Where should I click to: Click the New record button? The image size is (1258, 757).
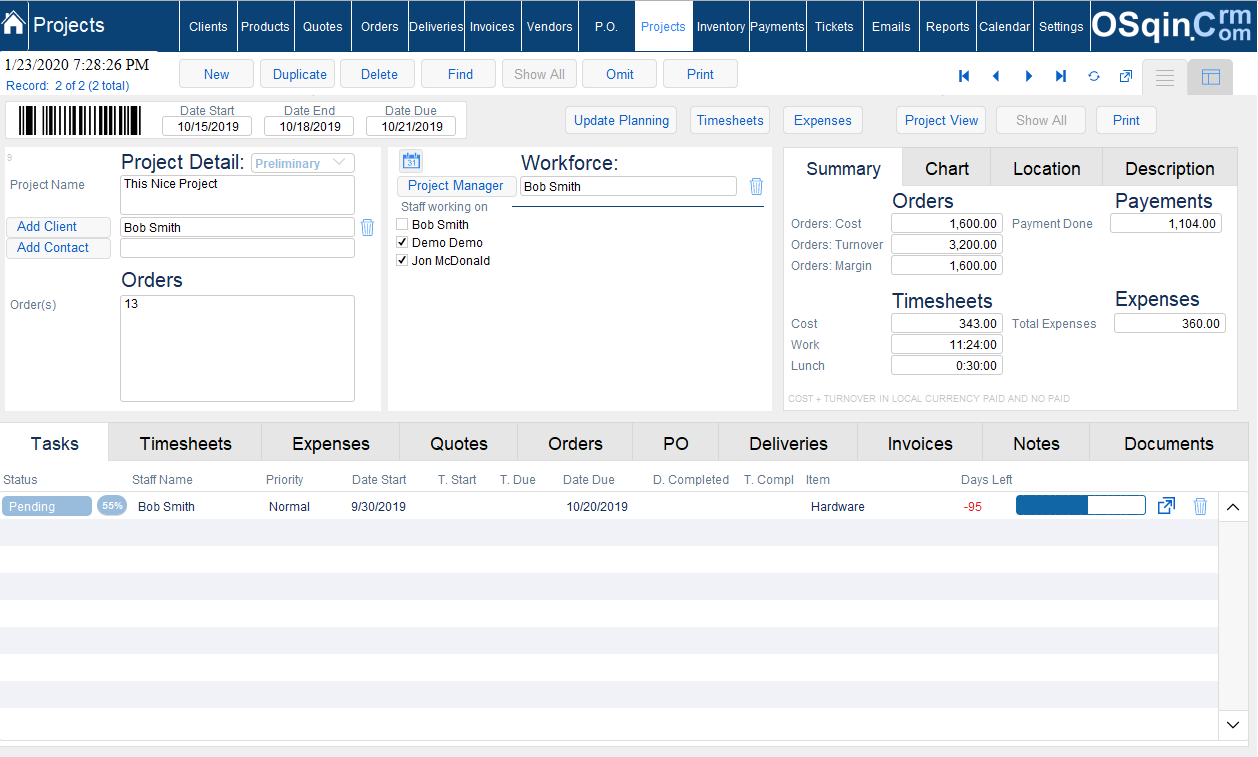tap(216, 74)
